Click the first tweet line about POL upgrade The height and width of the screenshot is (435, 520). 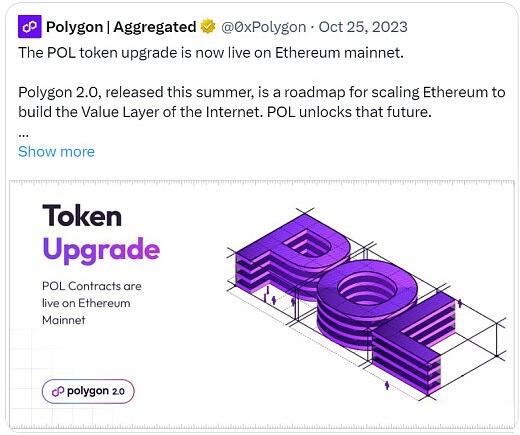click(x=211, y=53)
